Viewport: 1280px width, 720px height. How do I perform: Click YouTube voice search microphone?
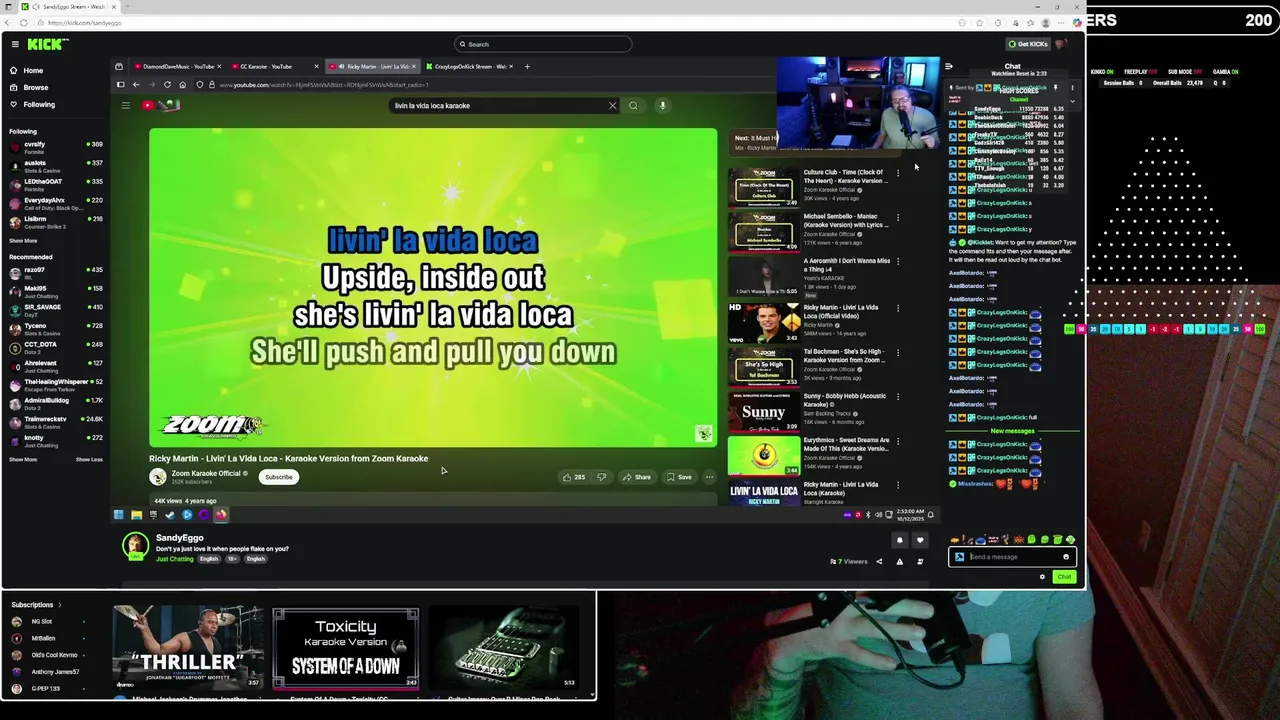pos(662,105)
